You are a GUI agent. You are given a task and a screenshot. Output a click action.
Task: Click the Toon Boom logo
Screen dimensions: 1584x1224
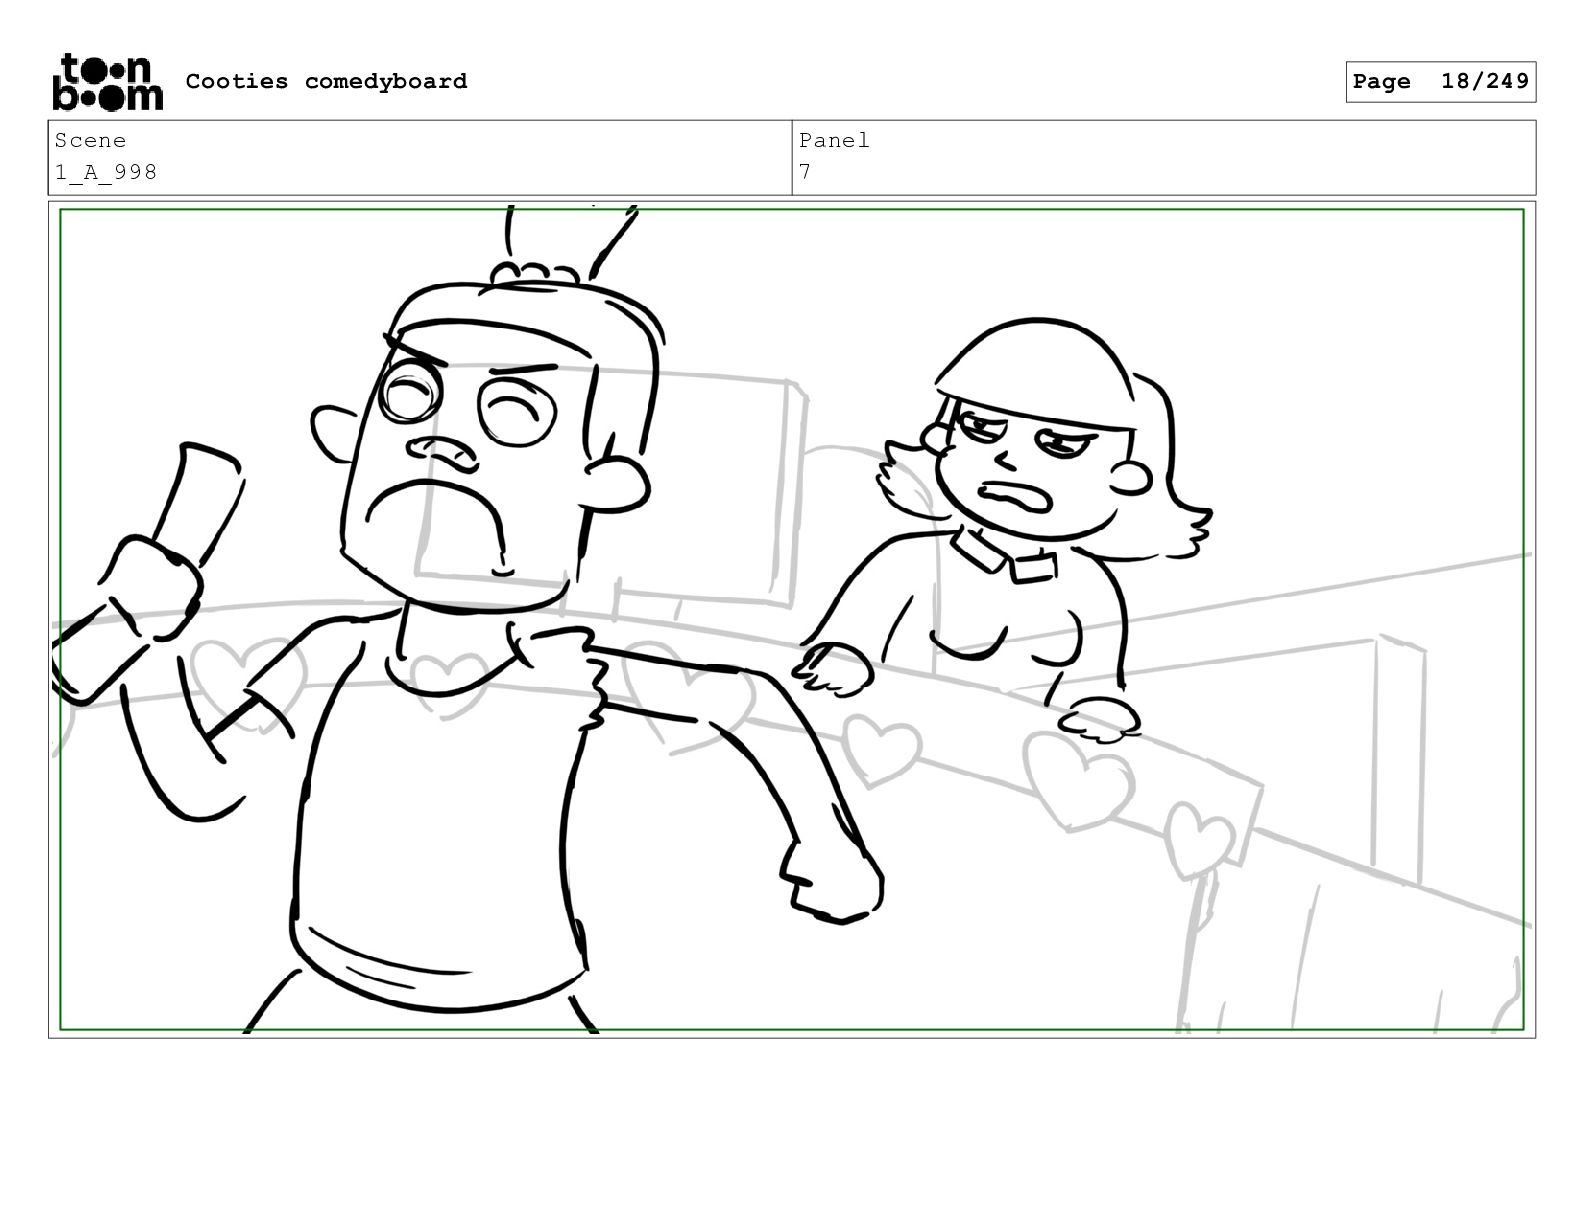tap(107, 81)
